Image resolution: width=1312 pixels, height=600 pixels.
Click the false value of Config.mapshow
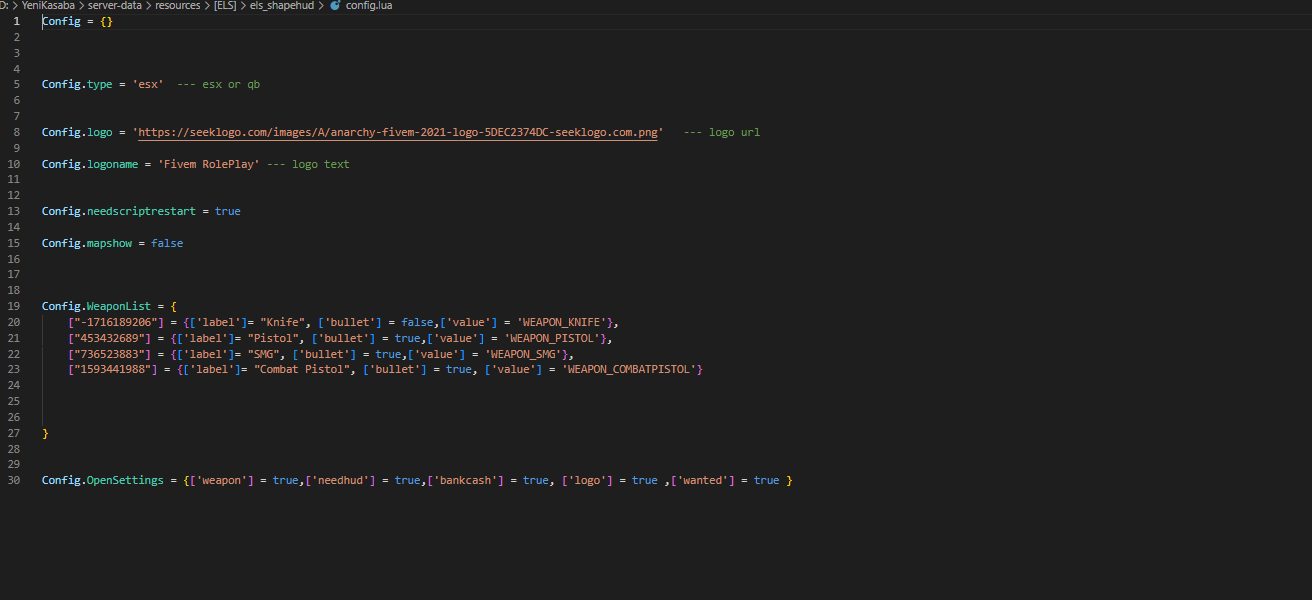[x=167, y=243]
